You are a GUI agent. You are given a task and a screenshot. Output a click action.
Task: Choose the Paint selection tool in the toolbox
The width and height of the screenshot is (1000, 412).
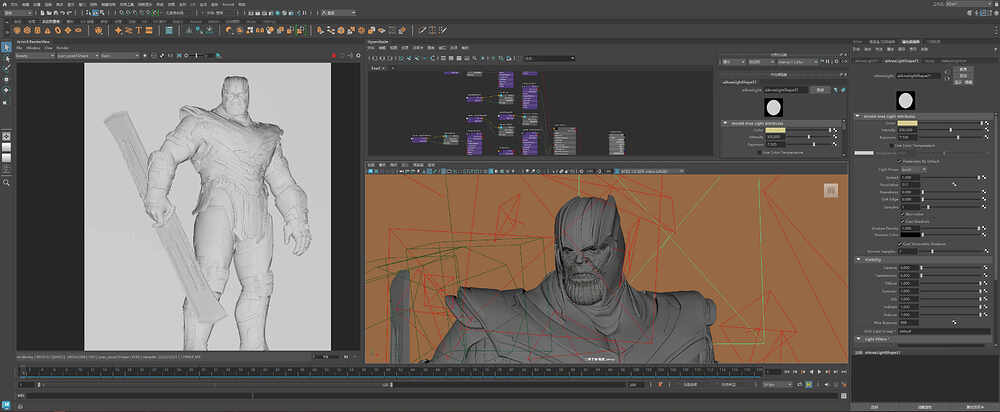[6, 68]
